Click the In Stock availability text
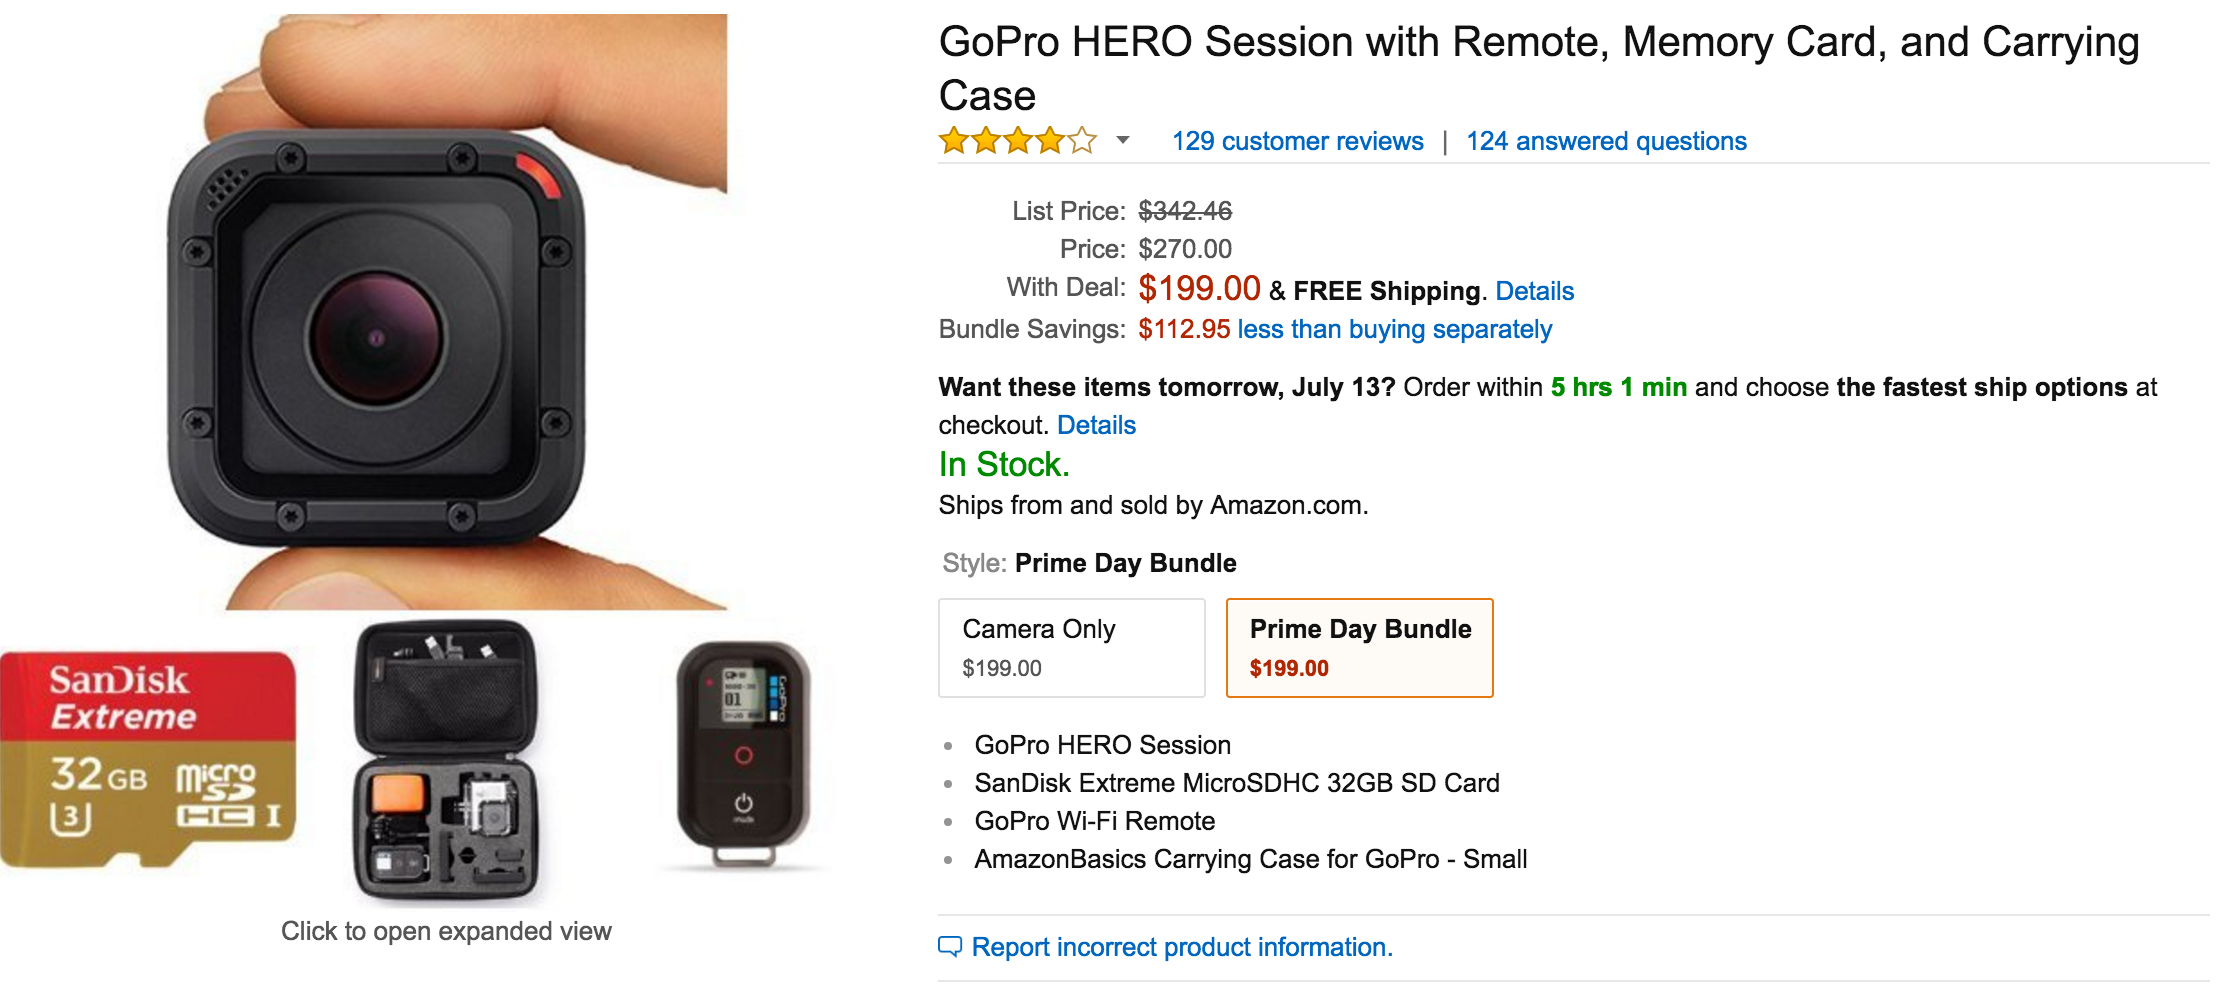This screenshot has height=996, width=2222. pyautogui.click(x=1003, y=465)
